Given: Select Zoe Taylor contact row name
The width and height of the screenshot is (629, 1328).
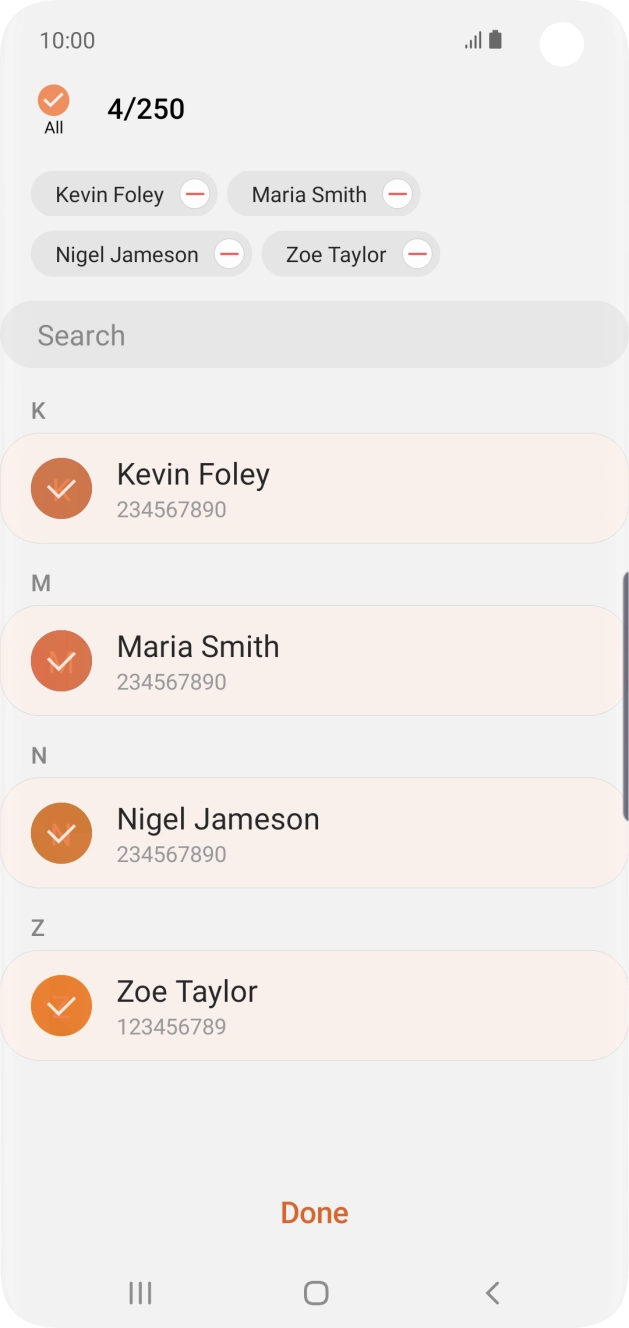Looking at the screenshot, I should coord(187,991).
